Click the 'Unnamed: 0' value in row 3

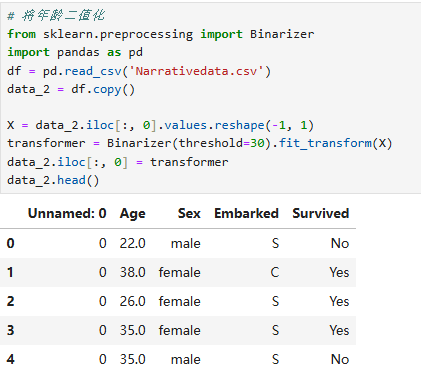click(103, 330)
